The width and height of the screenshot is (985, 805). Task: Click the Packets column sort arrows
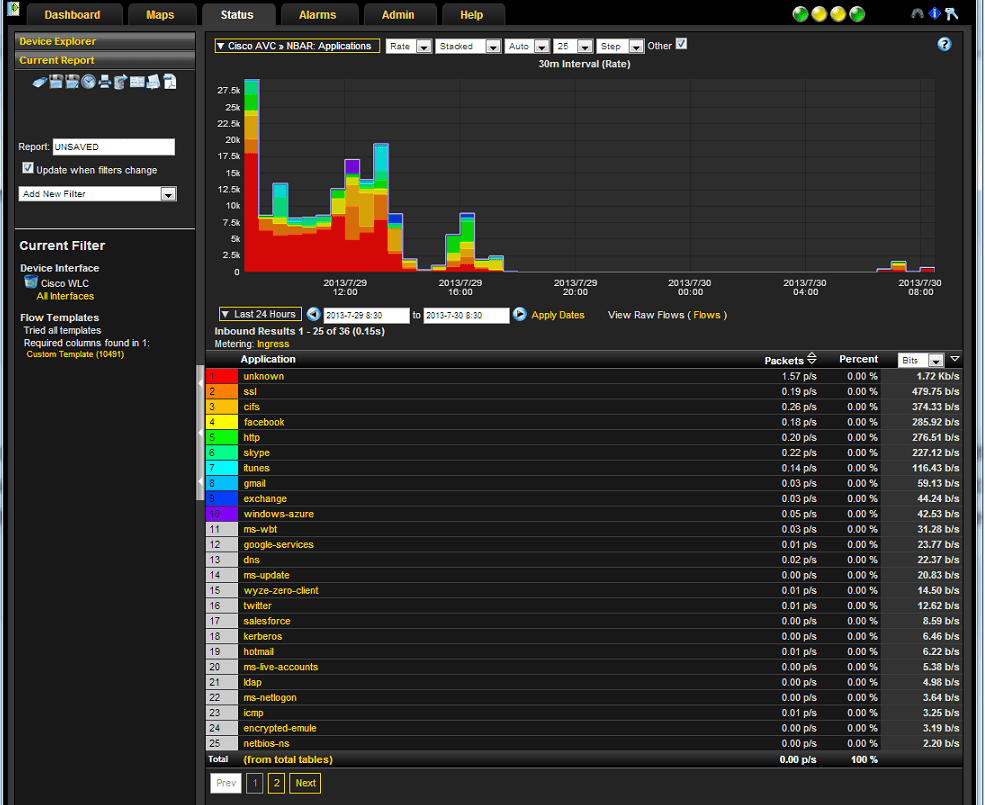pyautogui.click(x=812, y=359)
